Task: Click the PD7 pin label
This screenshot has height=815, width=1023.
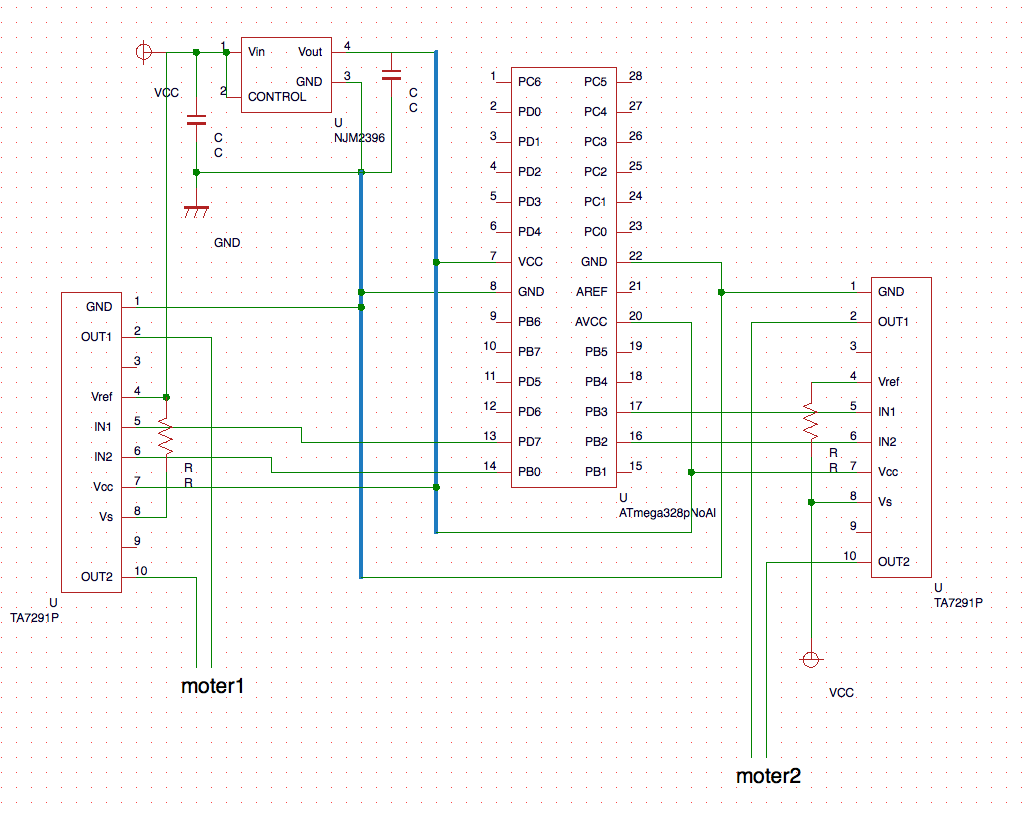Action: [529, 442]
